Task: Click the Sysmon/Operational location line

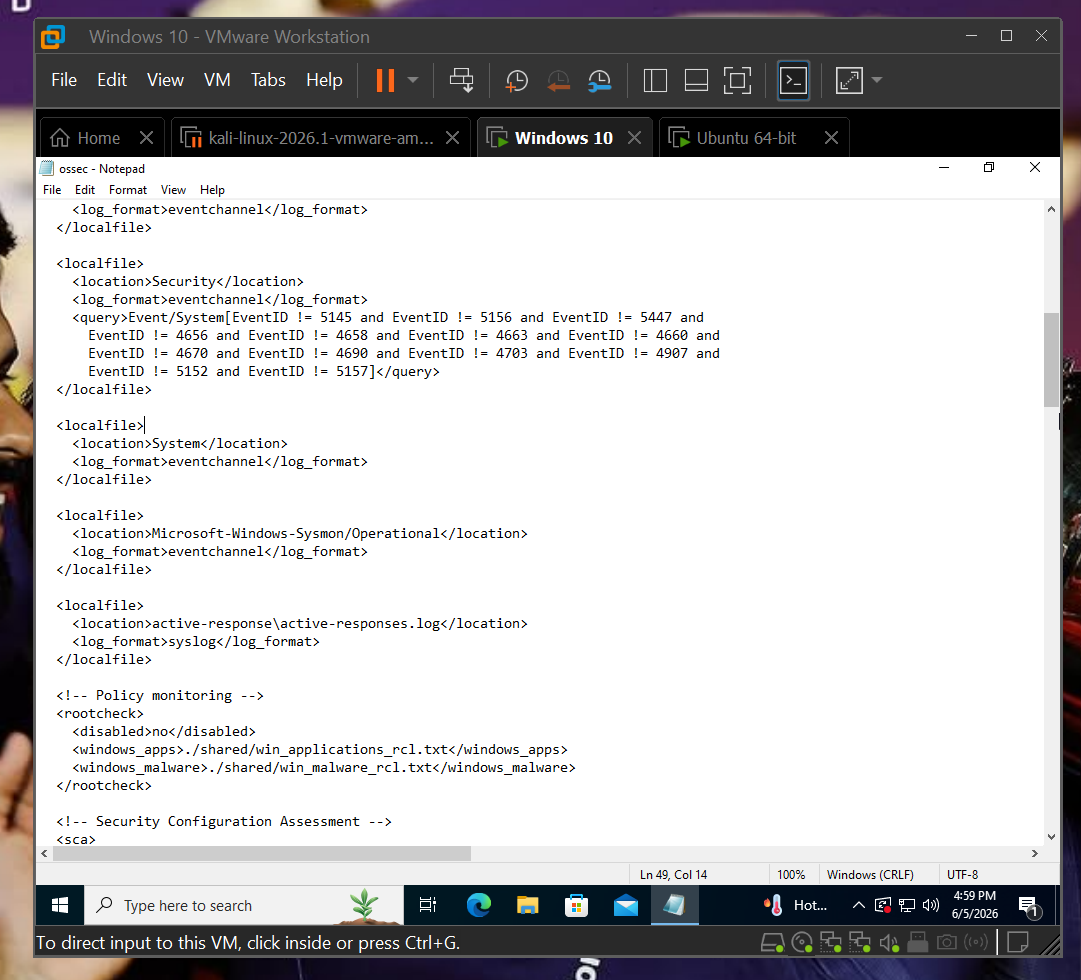Action: pyautogui.click(x=300, y=533)
